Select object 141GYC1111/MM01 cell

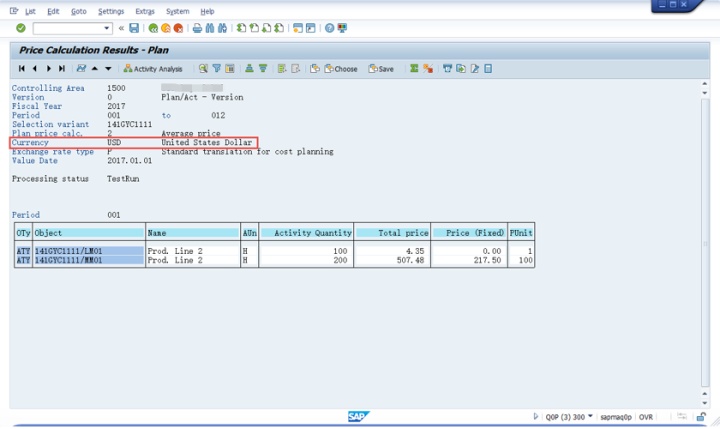point(89,260)
